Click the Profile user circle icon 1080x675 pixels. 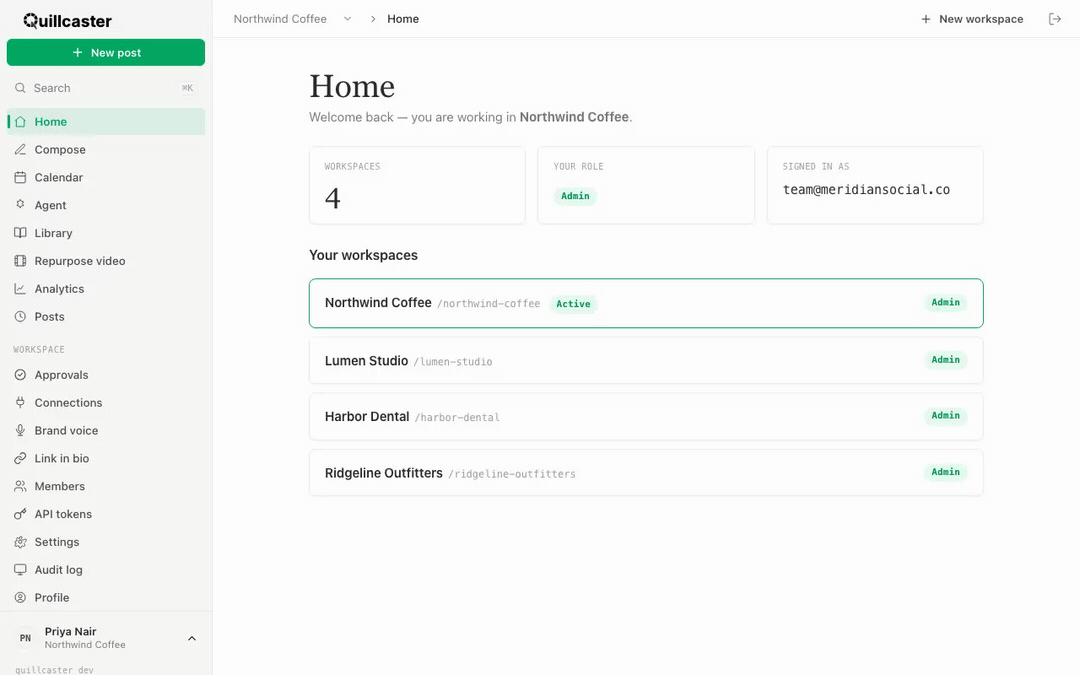click(x=20, y=598)
